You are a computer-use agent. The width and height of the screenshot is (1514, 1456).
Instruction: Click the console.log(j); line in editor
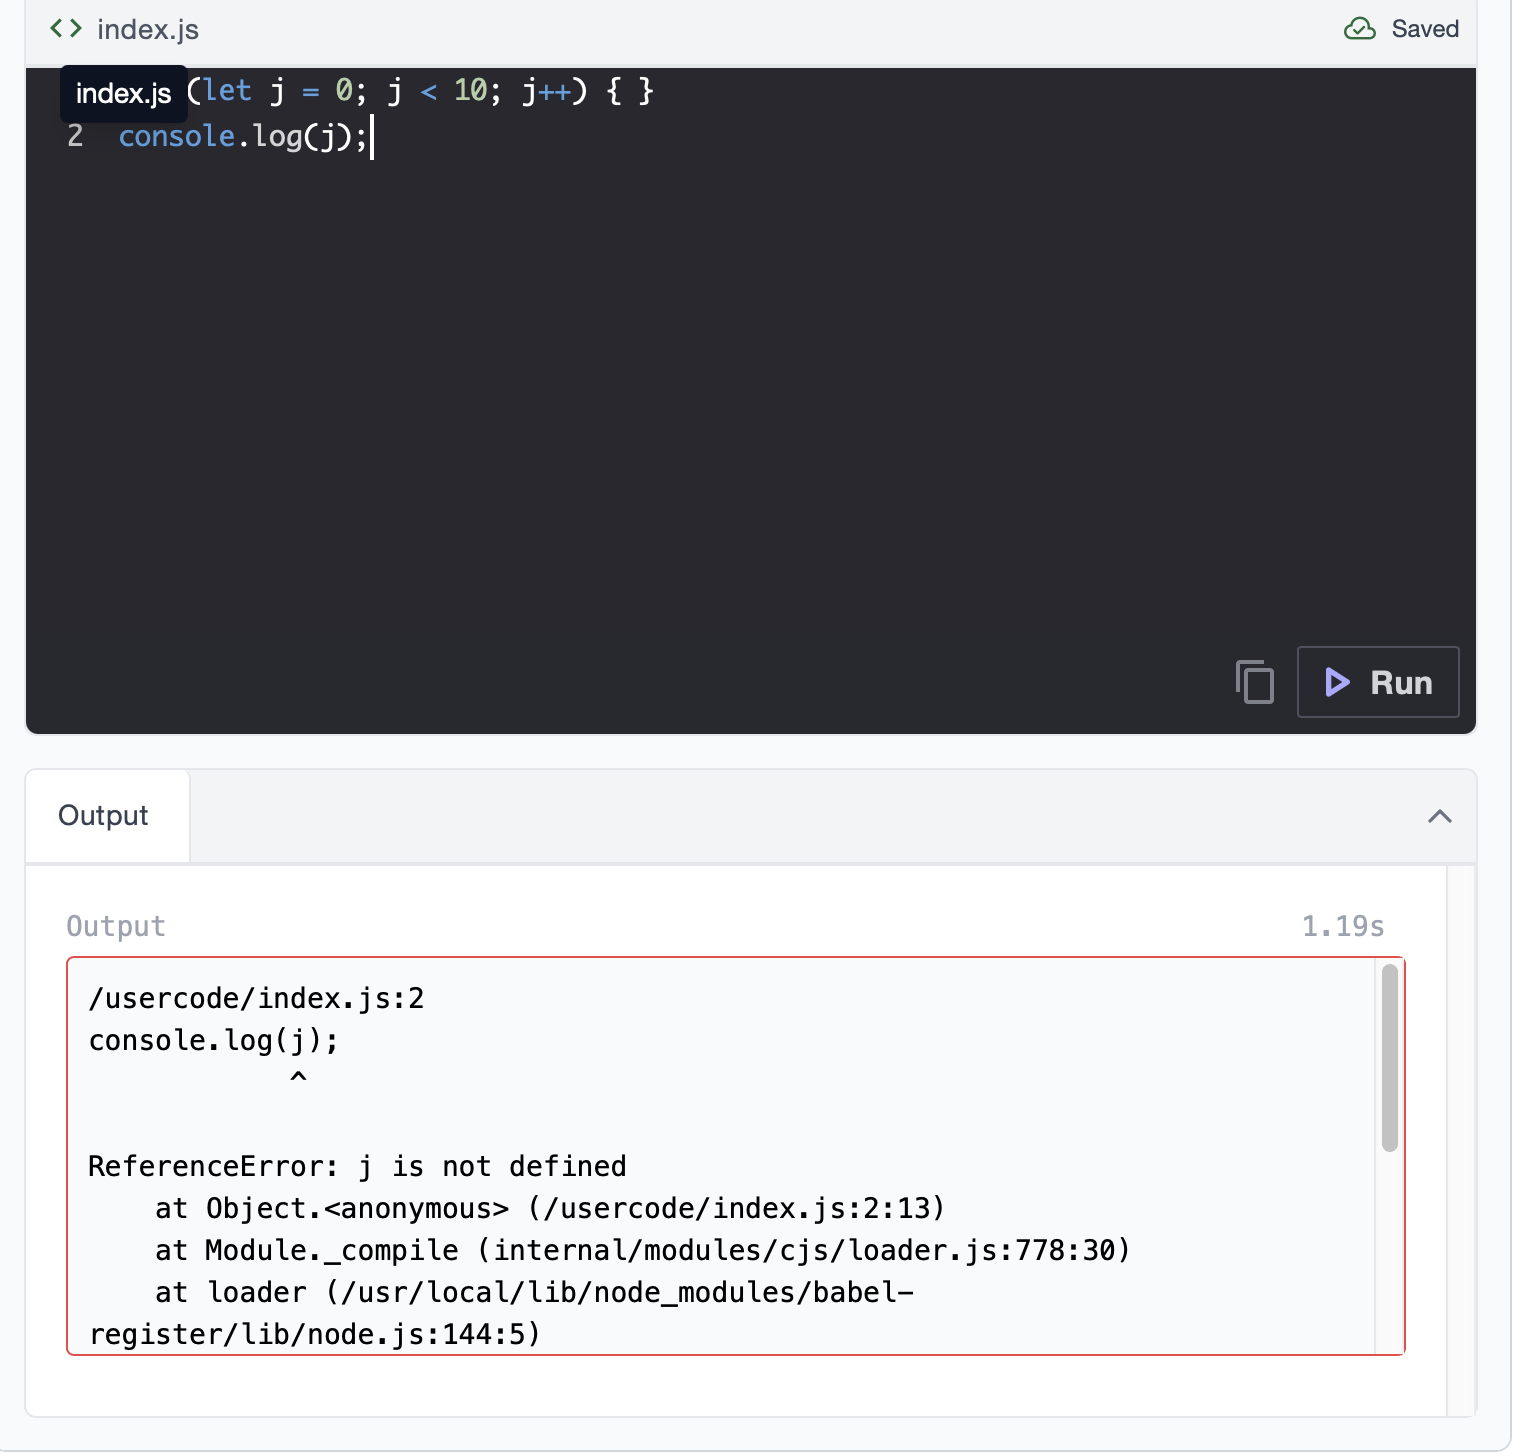coord(243,136)
